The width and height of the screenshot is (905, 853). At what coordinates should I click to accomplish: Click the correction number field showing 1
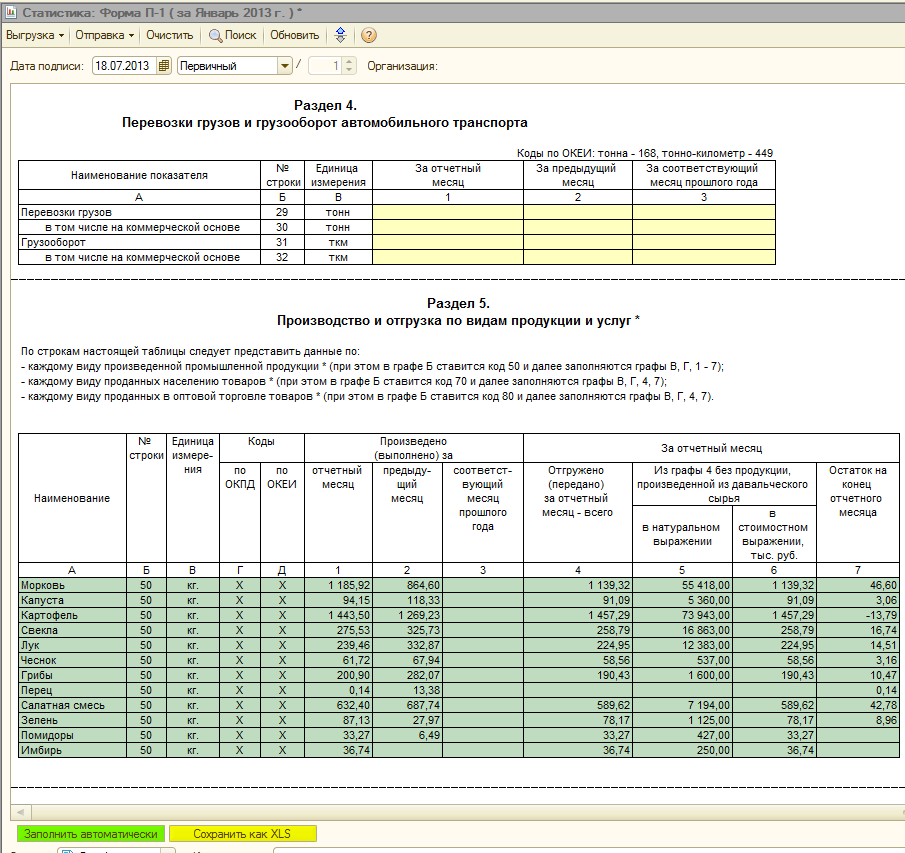[327, 66]
